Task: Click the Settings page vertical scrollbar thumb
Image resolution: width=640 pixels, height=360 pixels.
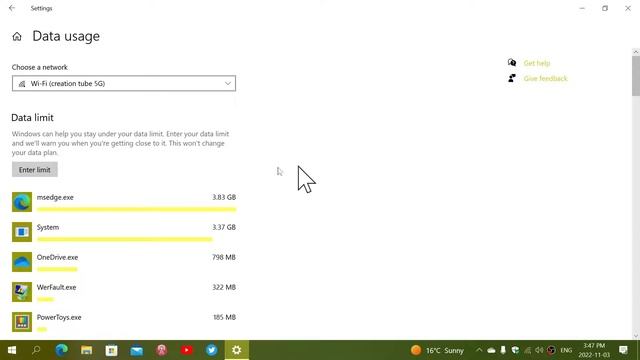Action: 636,76
